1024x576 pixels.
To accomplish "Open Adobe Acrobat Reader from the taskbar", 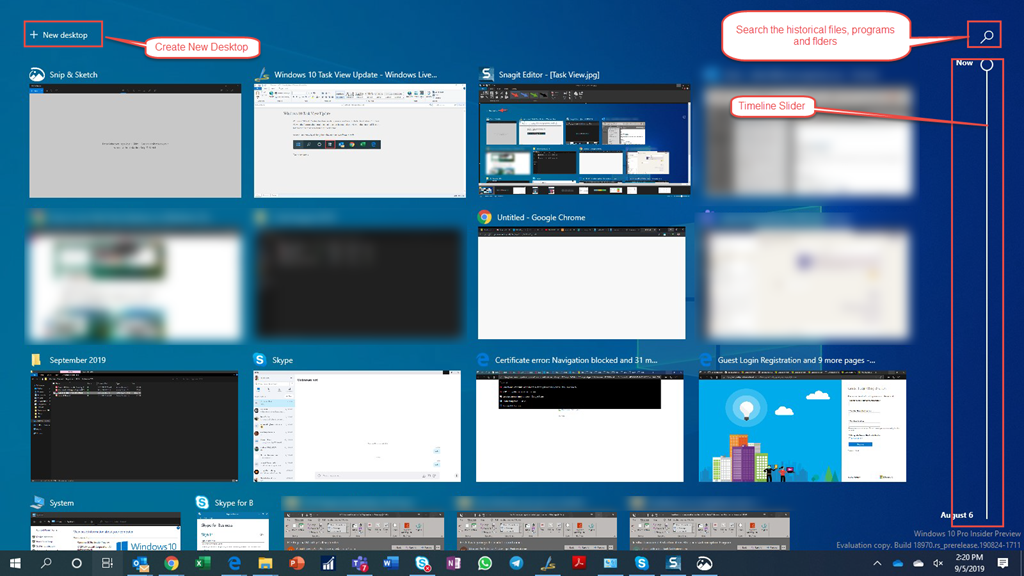I will 578,562.
